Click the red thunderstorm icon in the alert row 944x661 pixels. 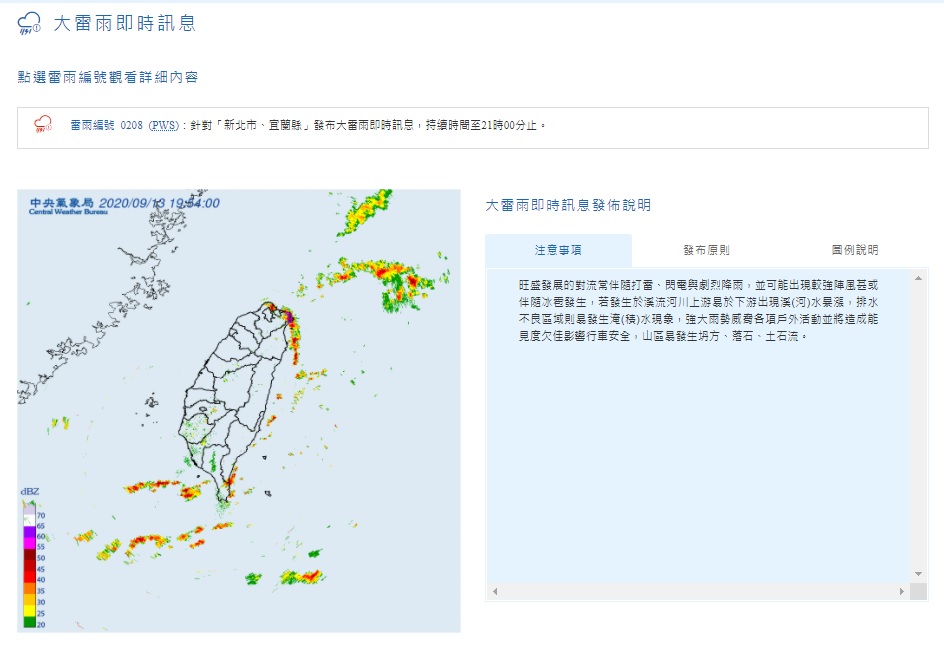[43, 125]
